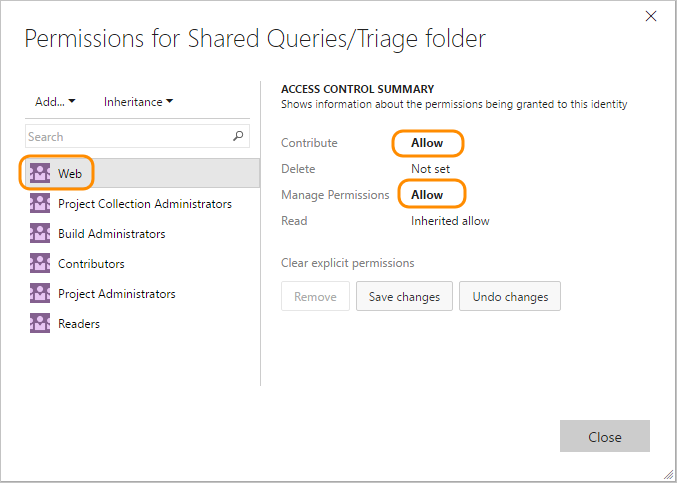
Task: Open the Inheritance dropdown menu
Action: (138, 102)
